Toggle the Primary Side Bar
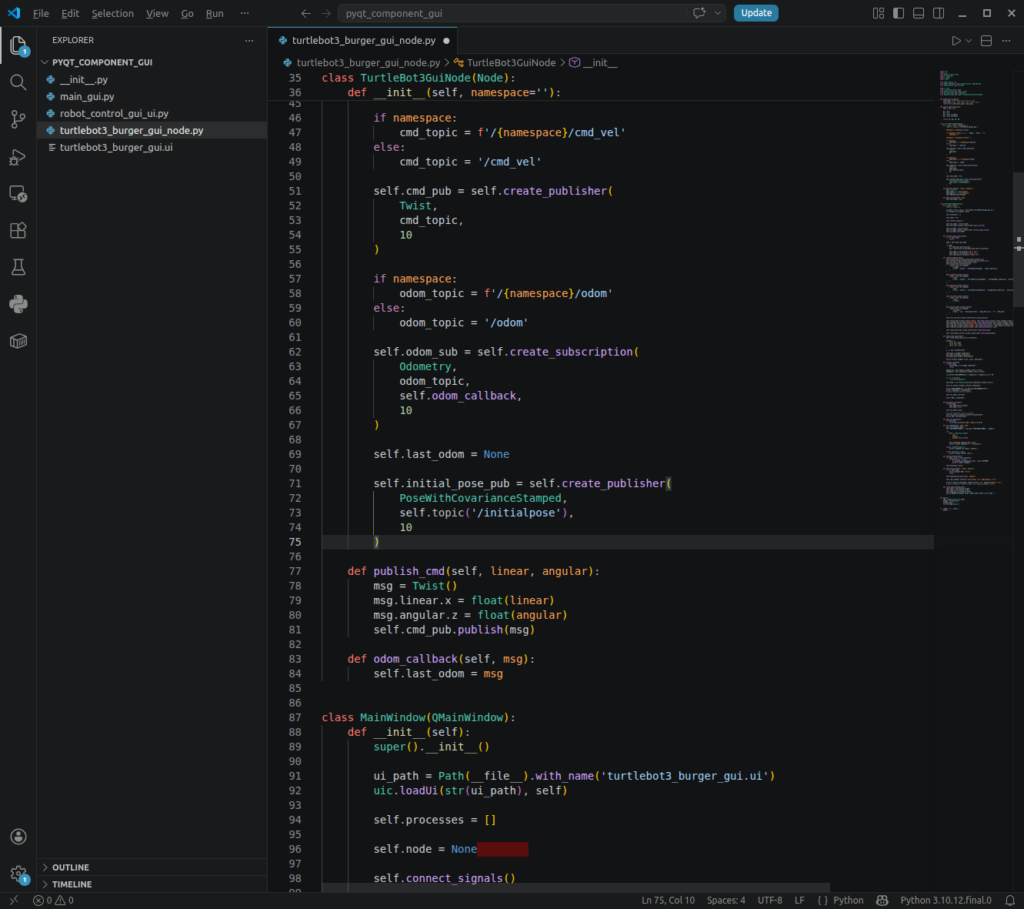 click(x=899, y=13)
